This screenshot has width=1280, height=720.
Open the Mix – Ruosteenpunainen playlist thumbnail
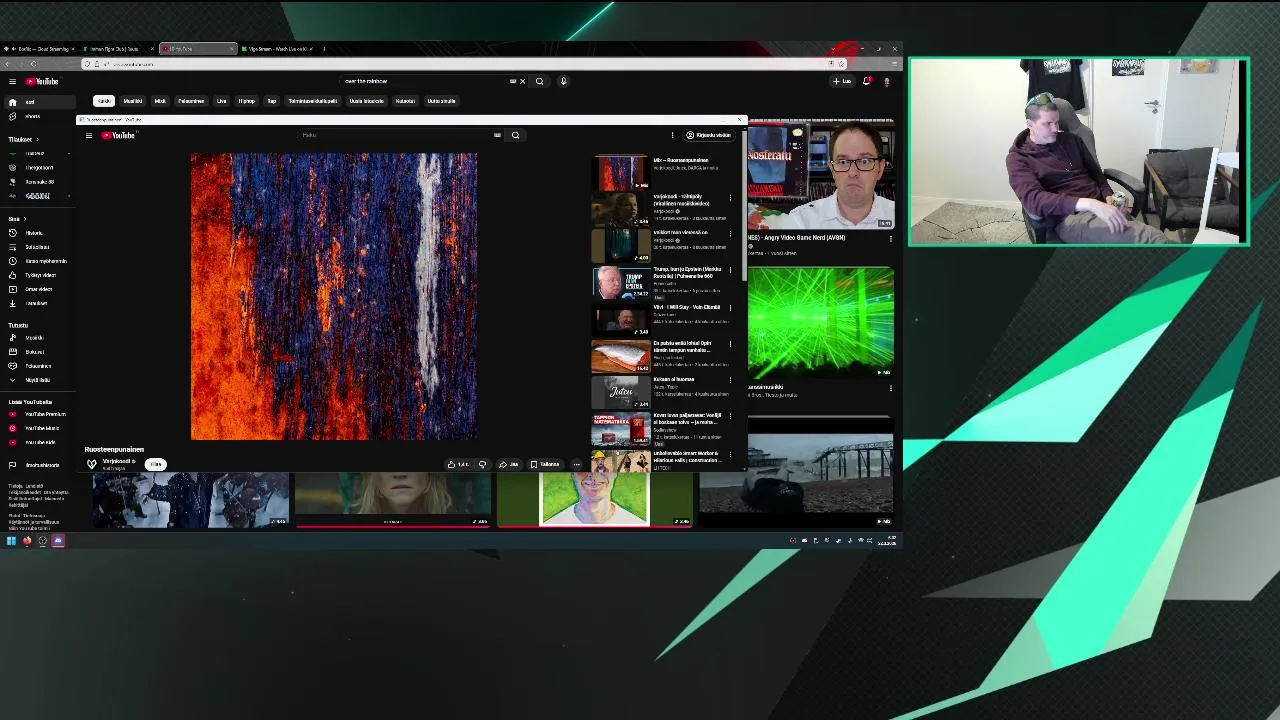[x=621, y=172]
